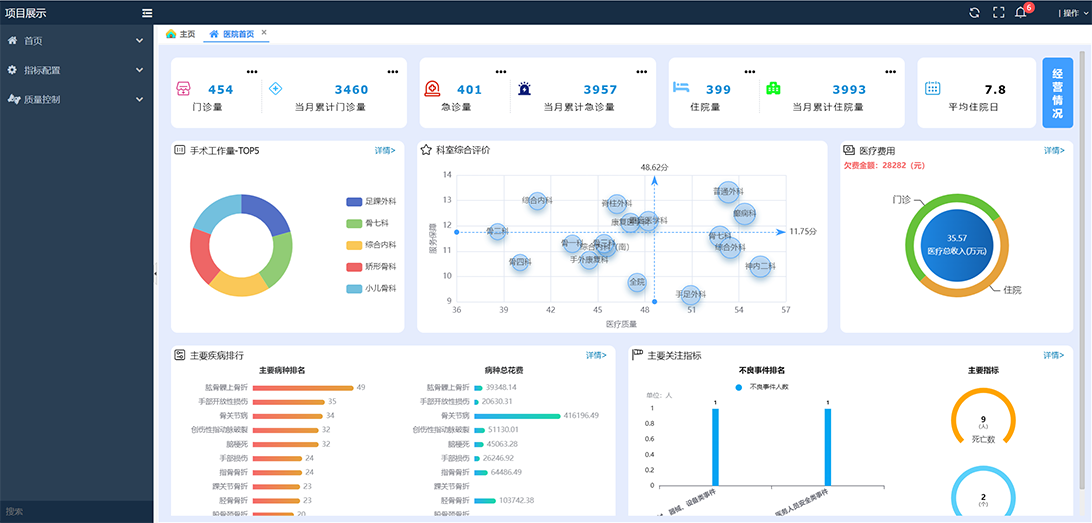Close the 医院首页 tab
Viewport: 1092px width, 523px height.
click(x=264, y=33)
